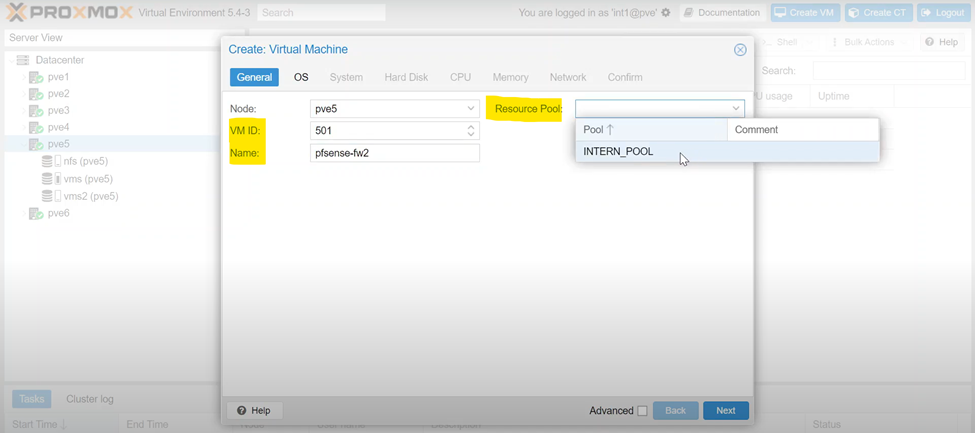This screenshot has width=975, height=433.
Task: Expand the pve2 tree node
Action: click(x=24, y=94)
